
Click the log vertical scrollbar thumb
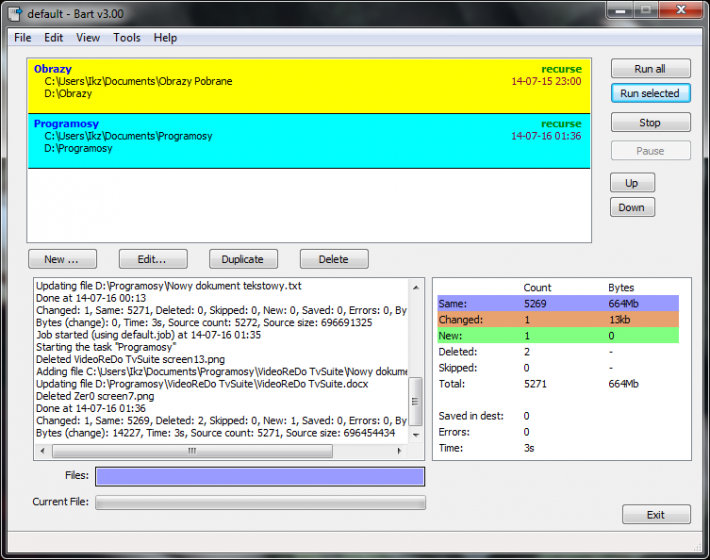(x=415, y=402)
